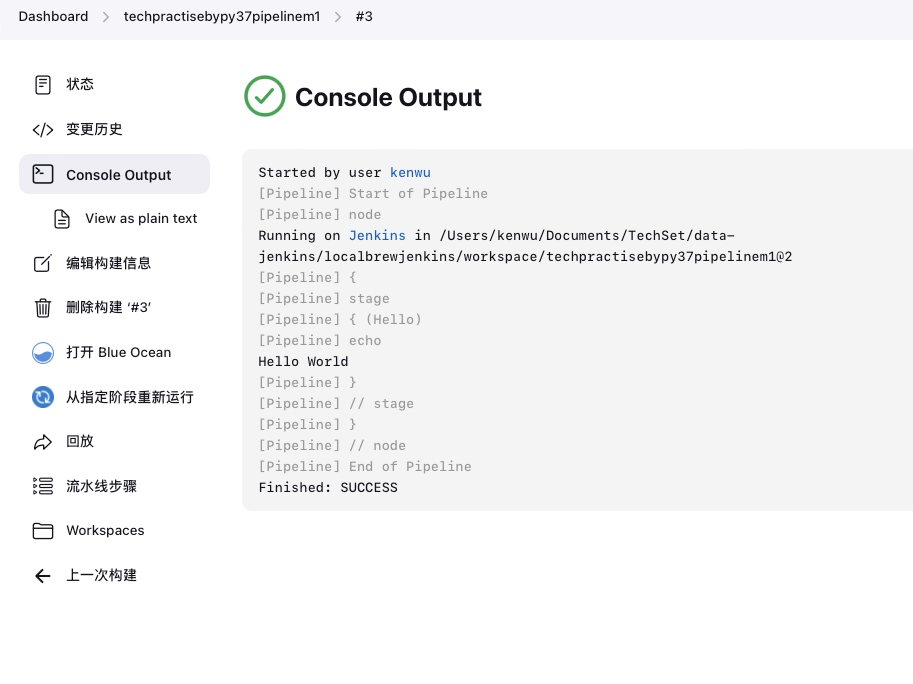The image size is (913, 684).
Task: Expand the chevron after the job name breadcrumb
Action: pyautogui.click(x=338, y=17)
